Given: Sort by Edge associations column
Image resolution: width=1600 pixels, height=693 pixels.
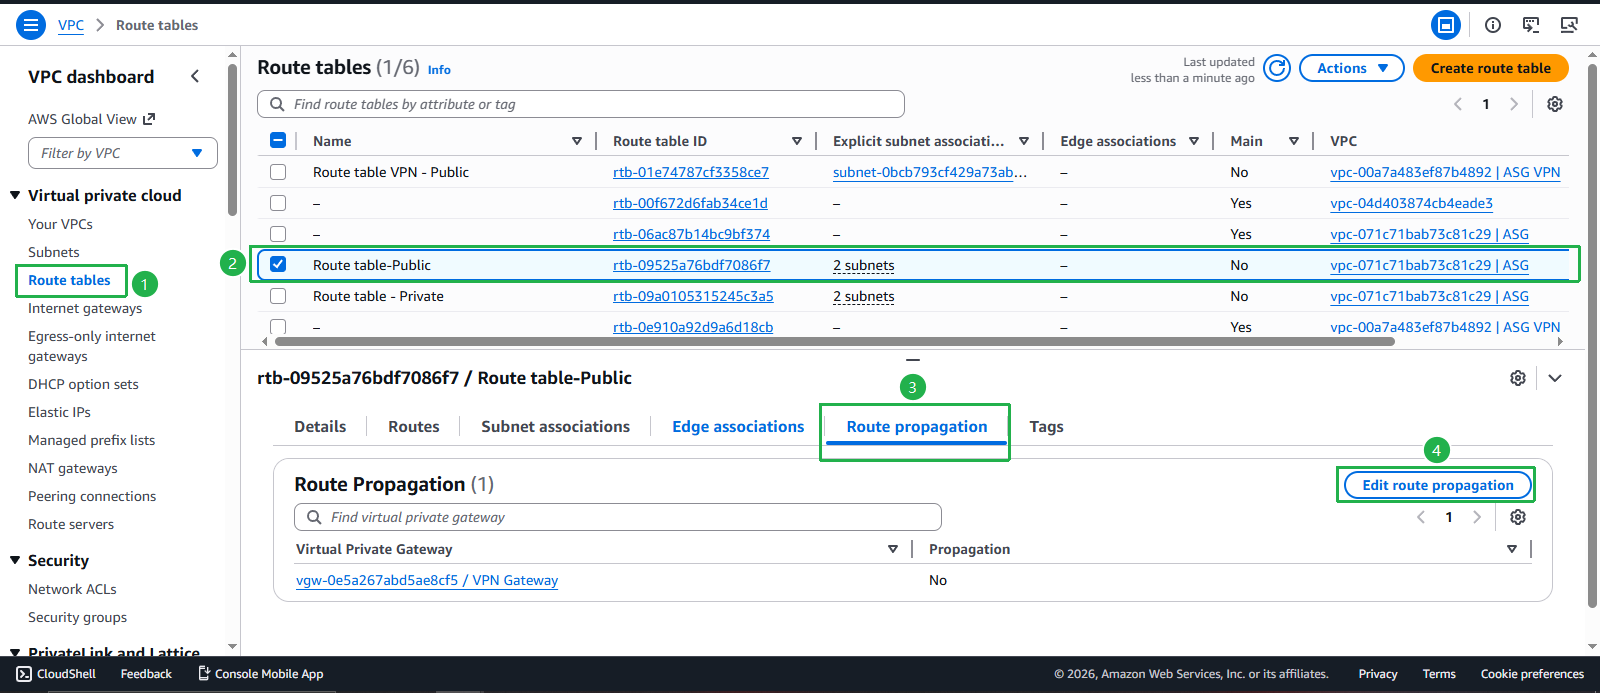Looking at the screenshot, I should pos(1194,141).
